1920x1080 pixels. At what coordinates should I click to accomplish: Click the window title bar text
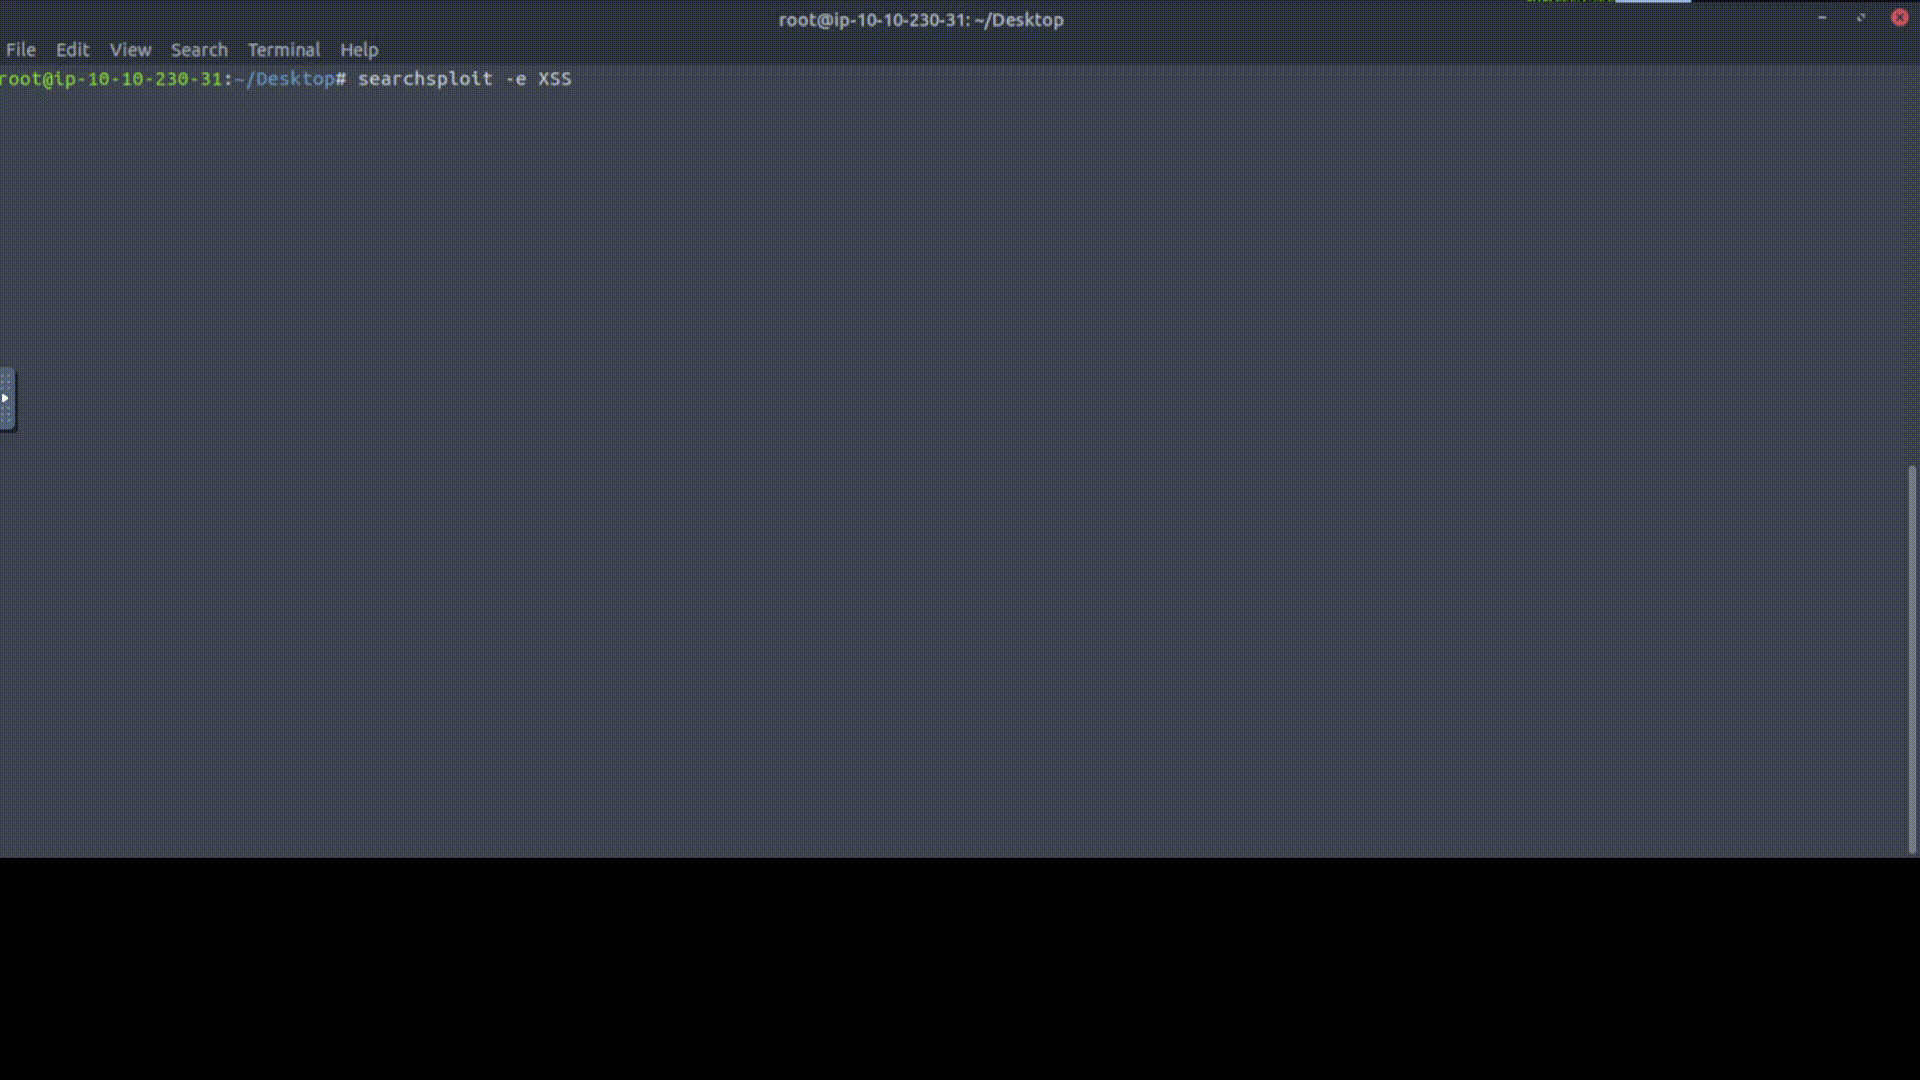tap(921, 19)
